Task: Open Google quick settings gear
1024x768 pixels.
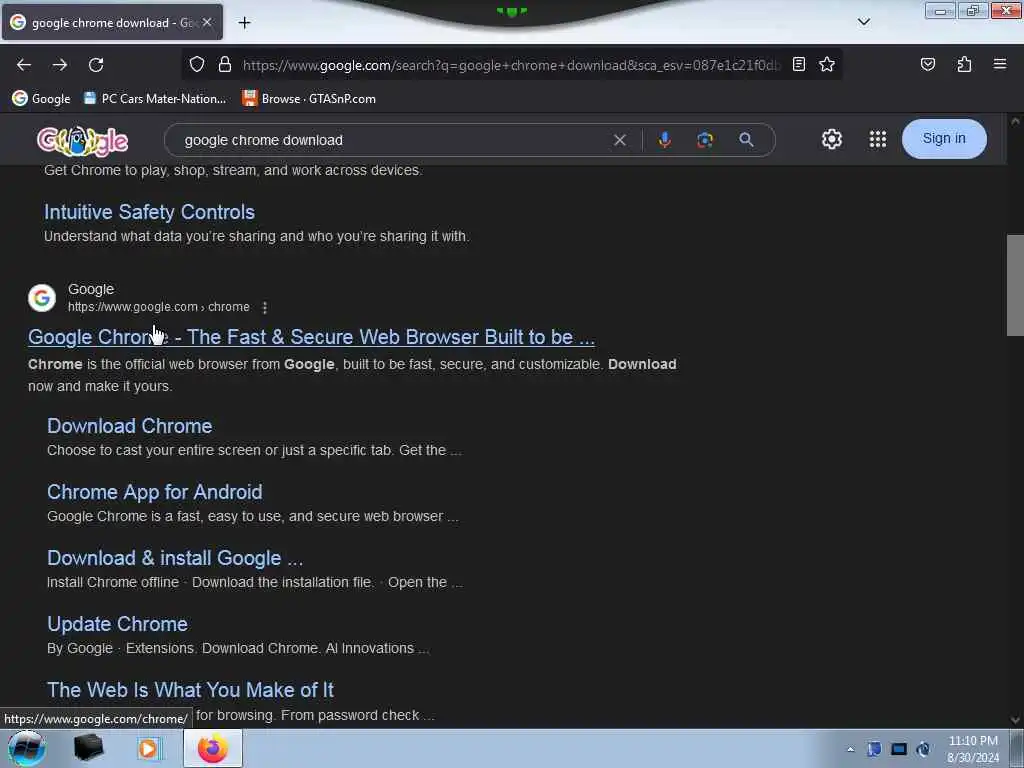Action: pos(831,139)
